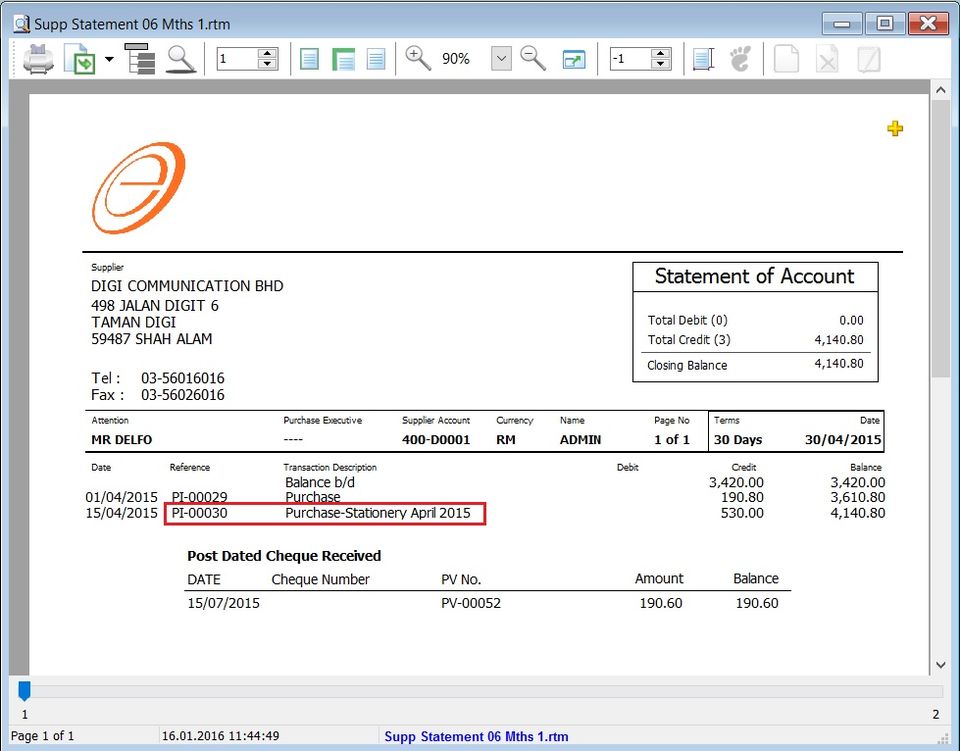Click the orange plus marker on the report

(x=895, y=128)
